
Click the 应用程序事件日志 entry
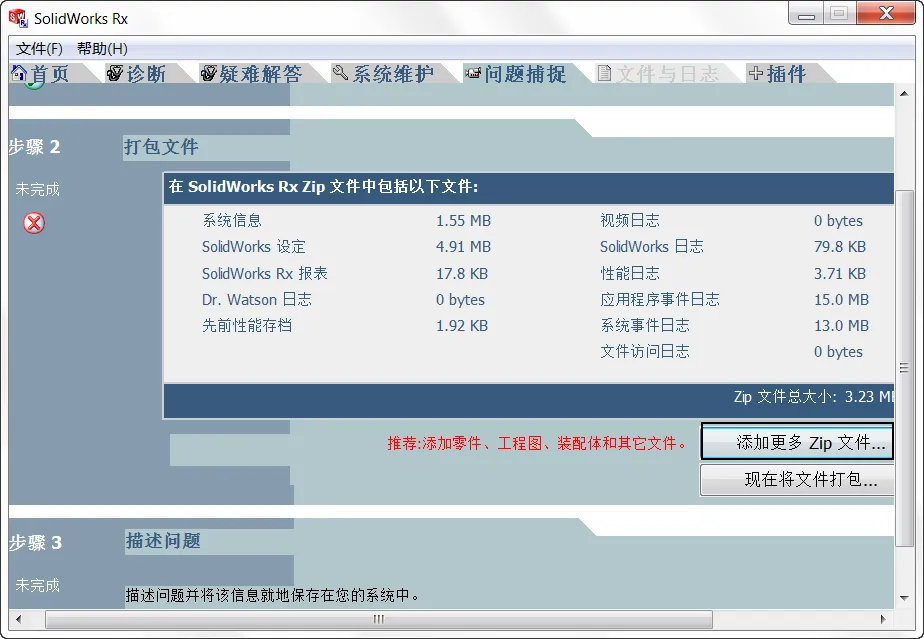coord(660,299)
